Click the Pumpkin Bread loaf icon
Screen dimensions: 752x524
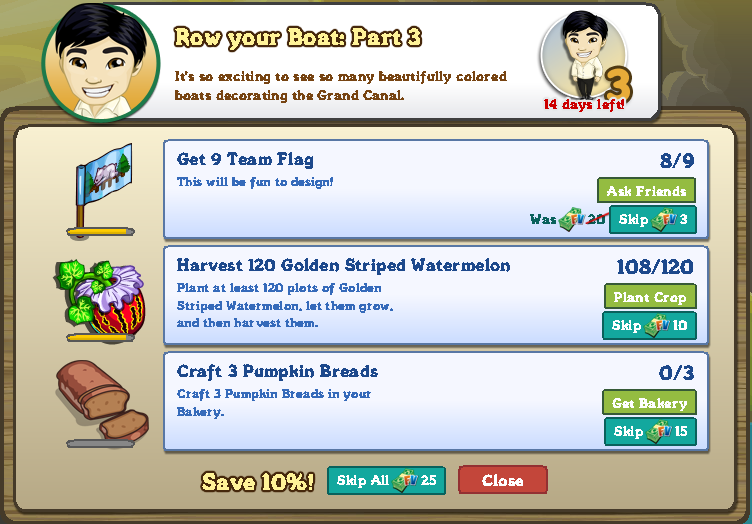[102, 399]
